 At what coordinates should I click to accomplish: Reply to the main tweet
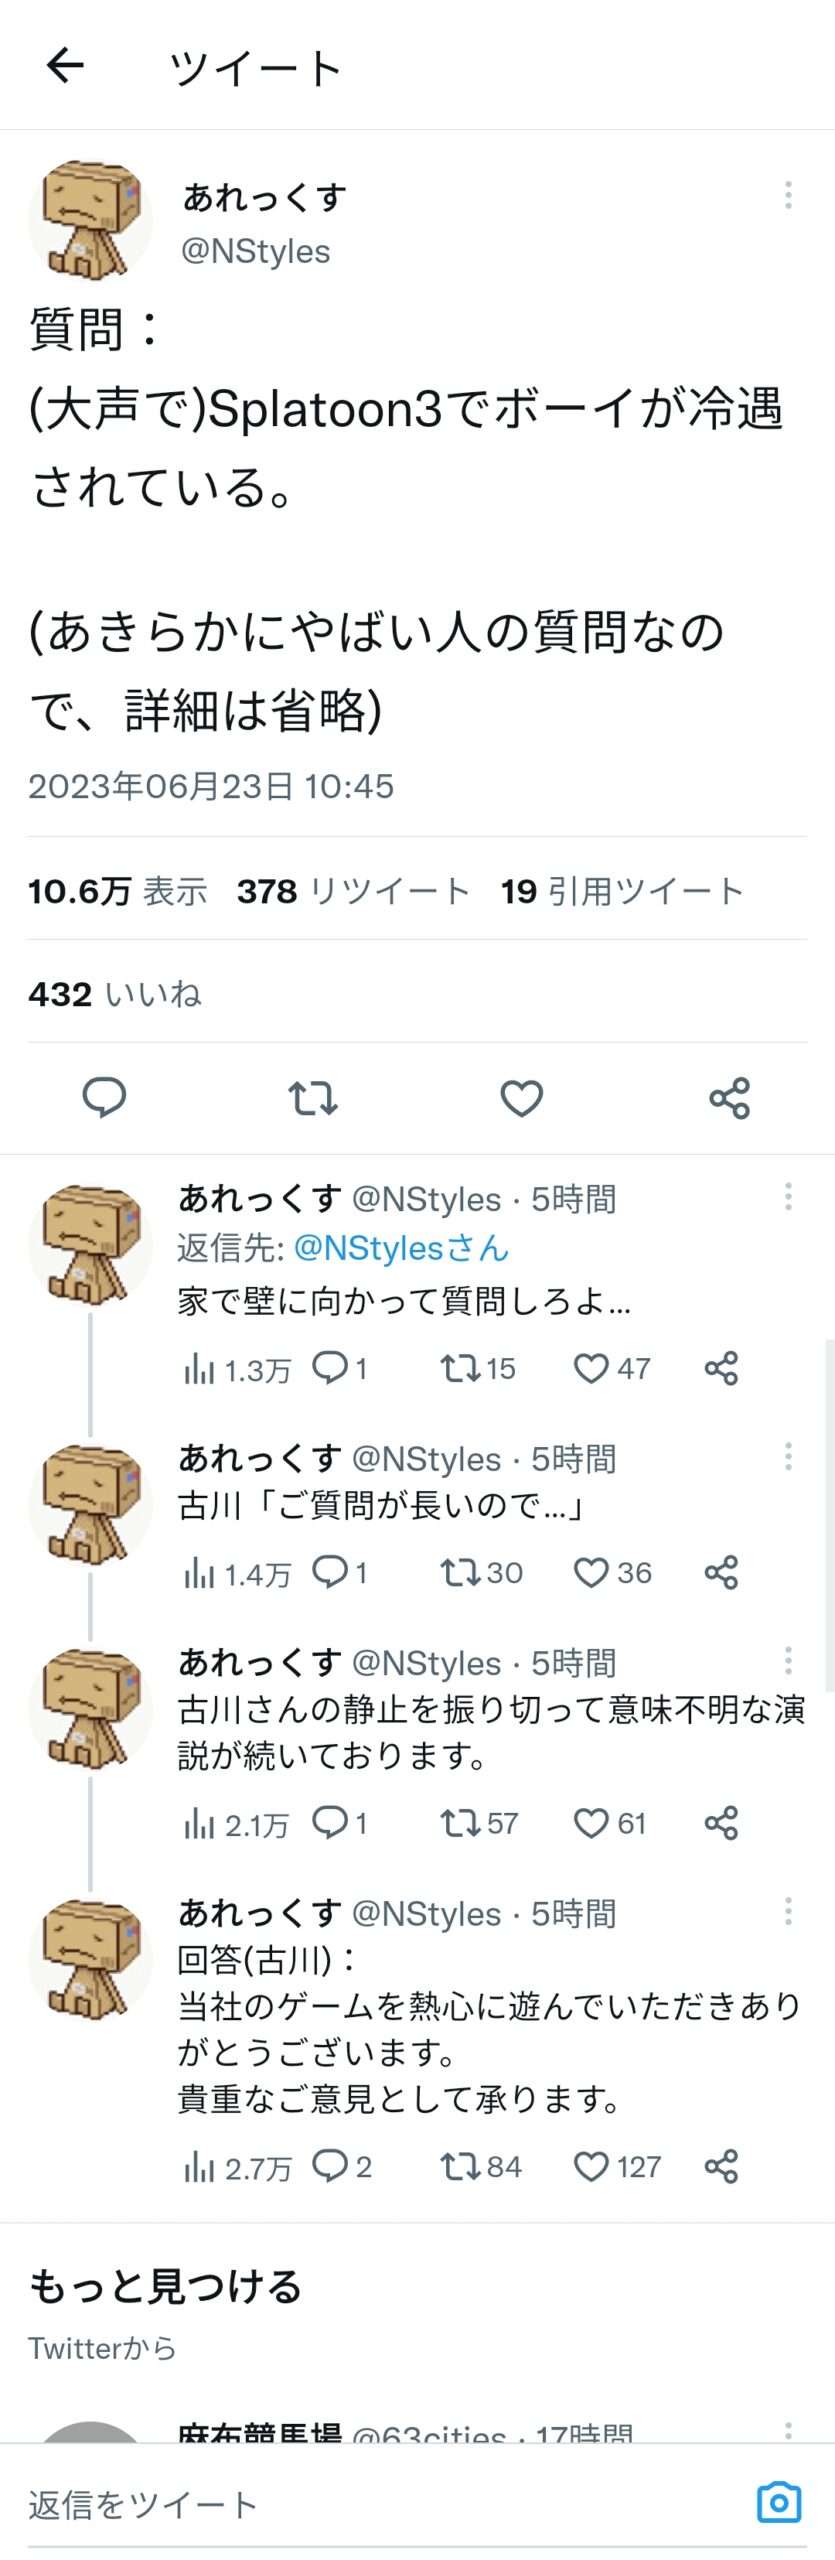(104, 1097)
